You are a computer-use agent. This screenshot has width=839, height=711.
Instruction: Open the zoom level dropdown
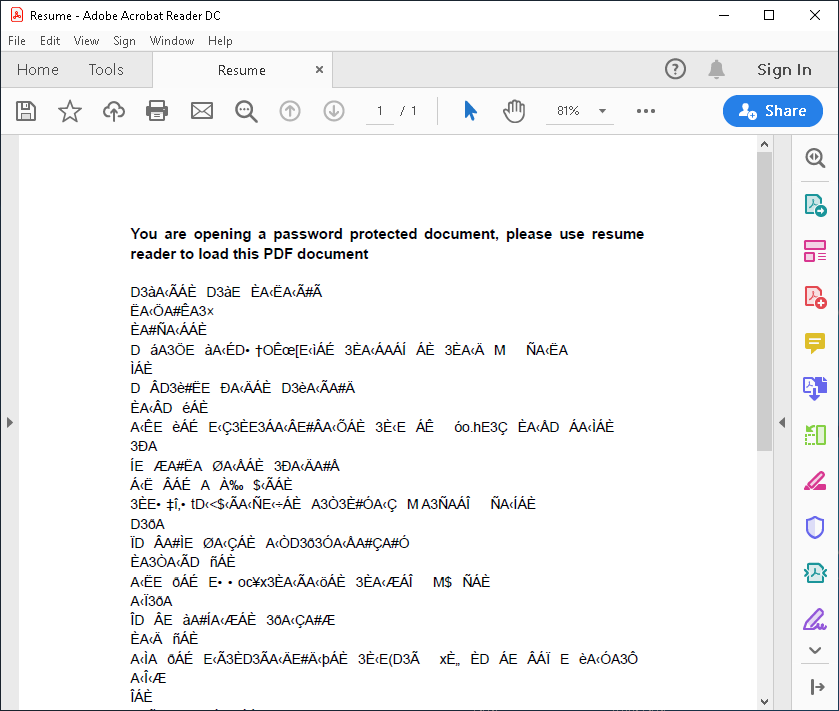pyautogui.click(x=602, y=111)
